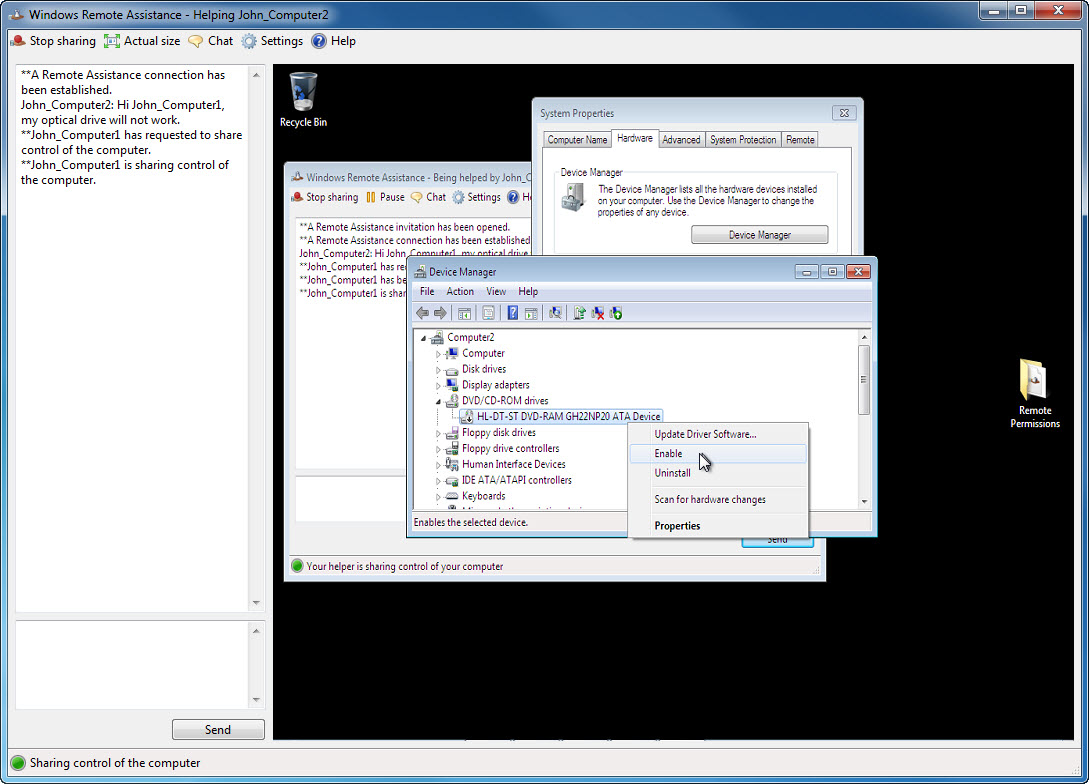This screenshot has width=1089, height=784.
Task: Click Stop sharing in the inner Being helped window
Action: point(325,197)
